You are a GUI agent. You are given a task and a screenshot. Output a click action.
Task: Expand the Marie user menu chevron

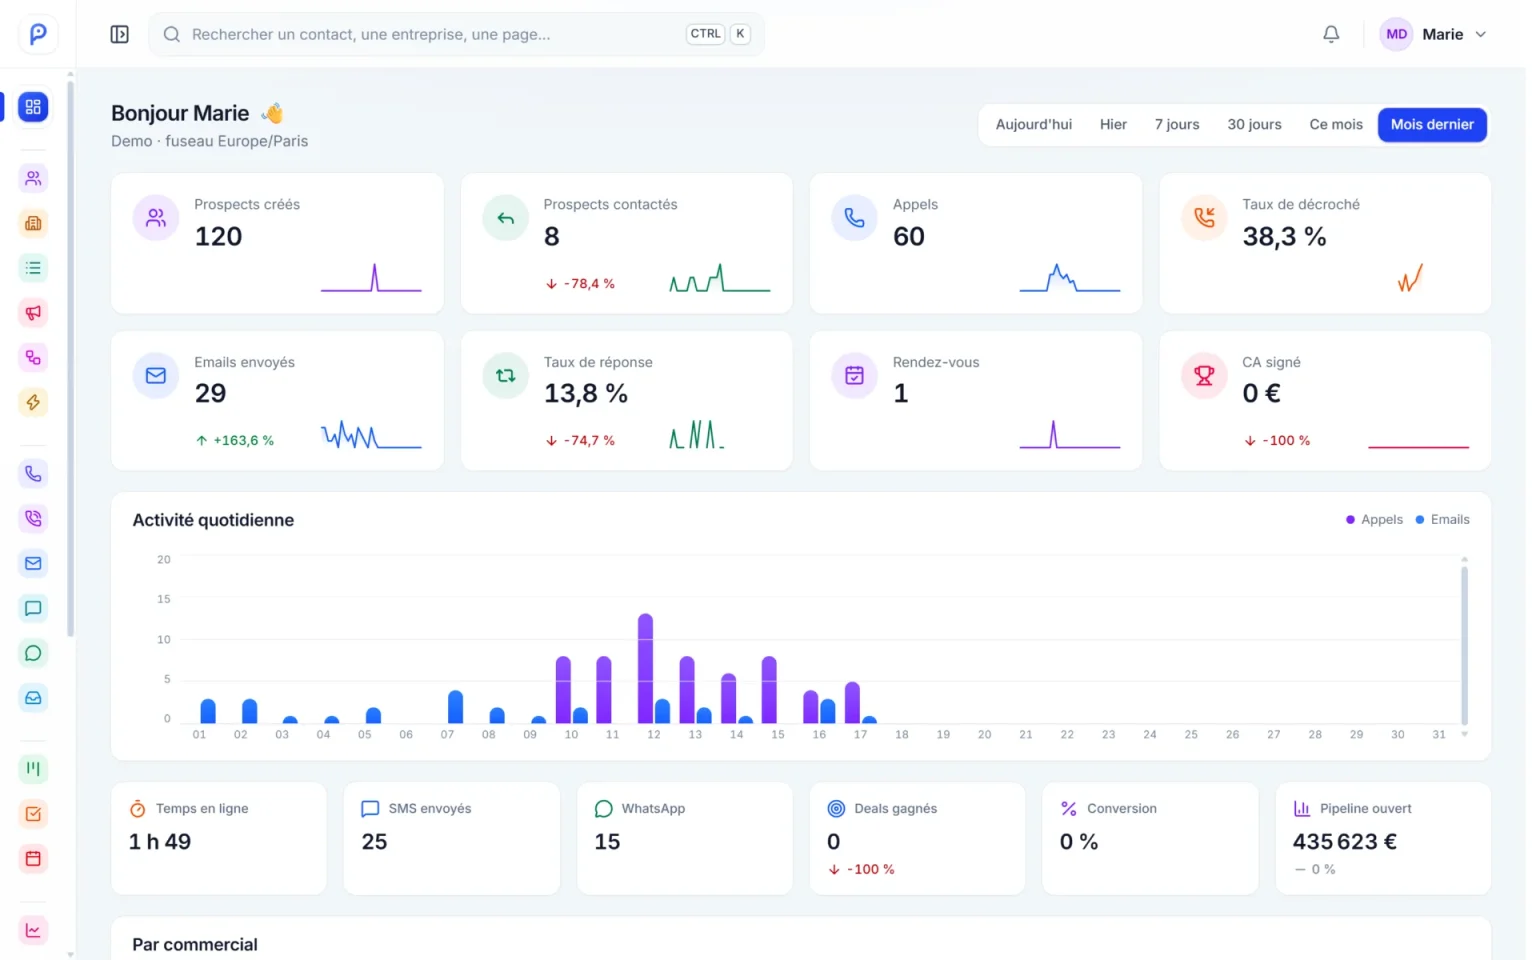point(1481,34)
